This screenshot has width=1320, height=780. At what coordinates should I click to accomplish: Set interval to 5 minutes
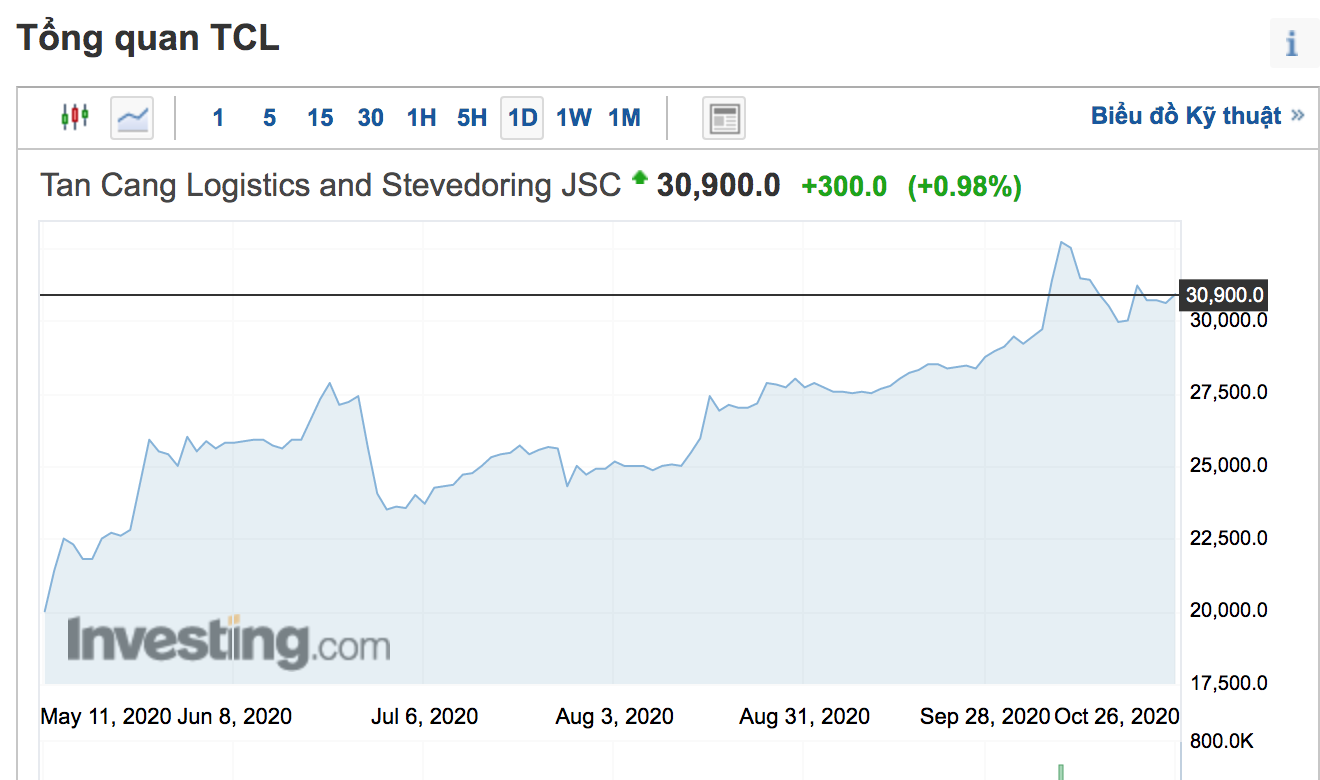click(x=269, y=118)
